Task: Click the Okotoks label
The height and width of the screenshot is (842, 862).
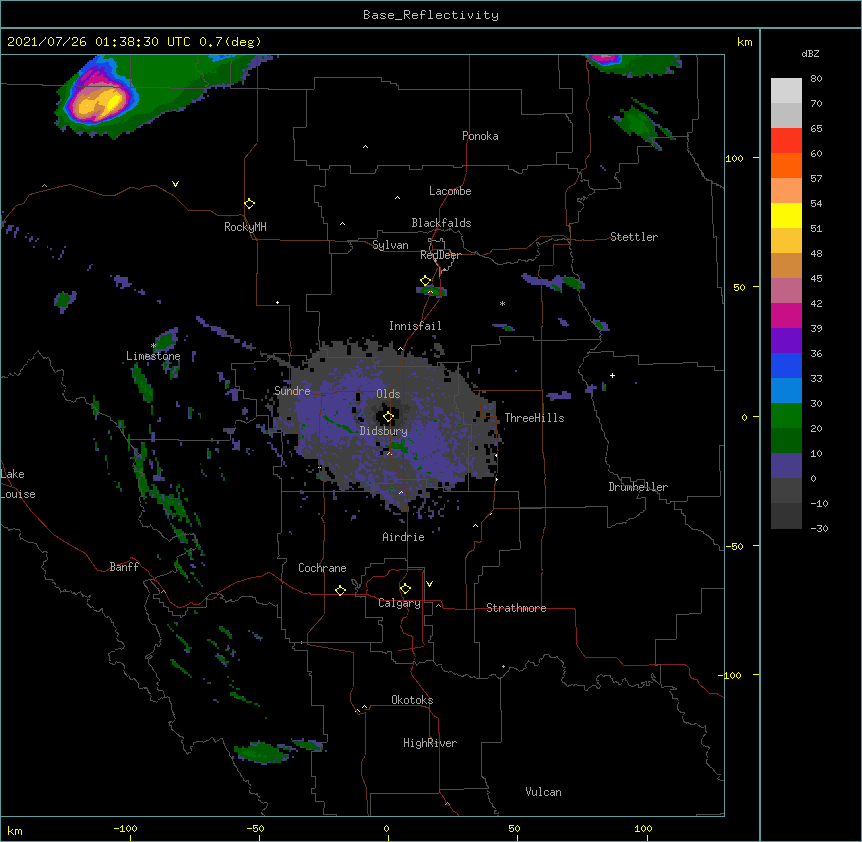Action: pyautogui.click(x=412, y=700)
